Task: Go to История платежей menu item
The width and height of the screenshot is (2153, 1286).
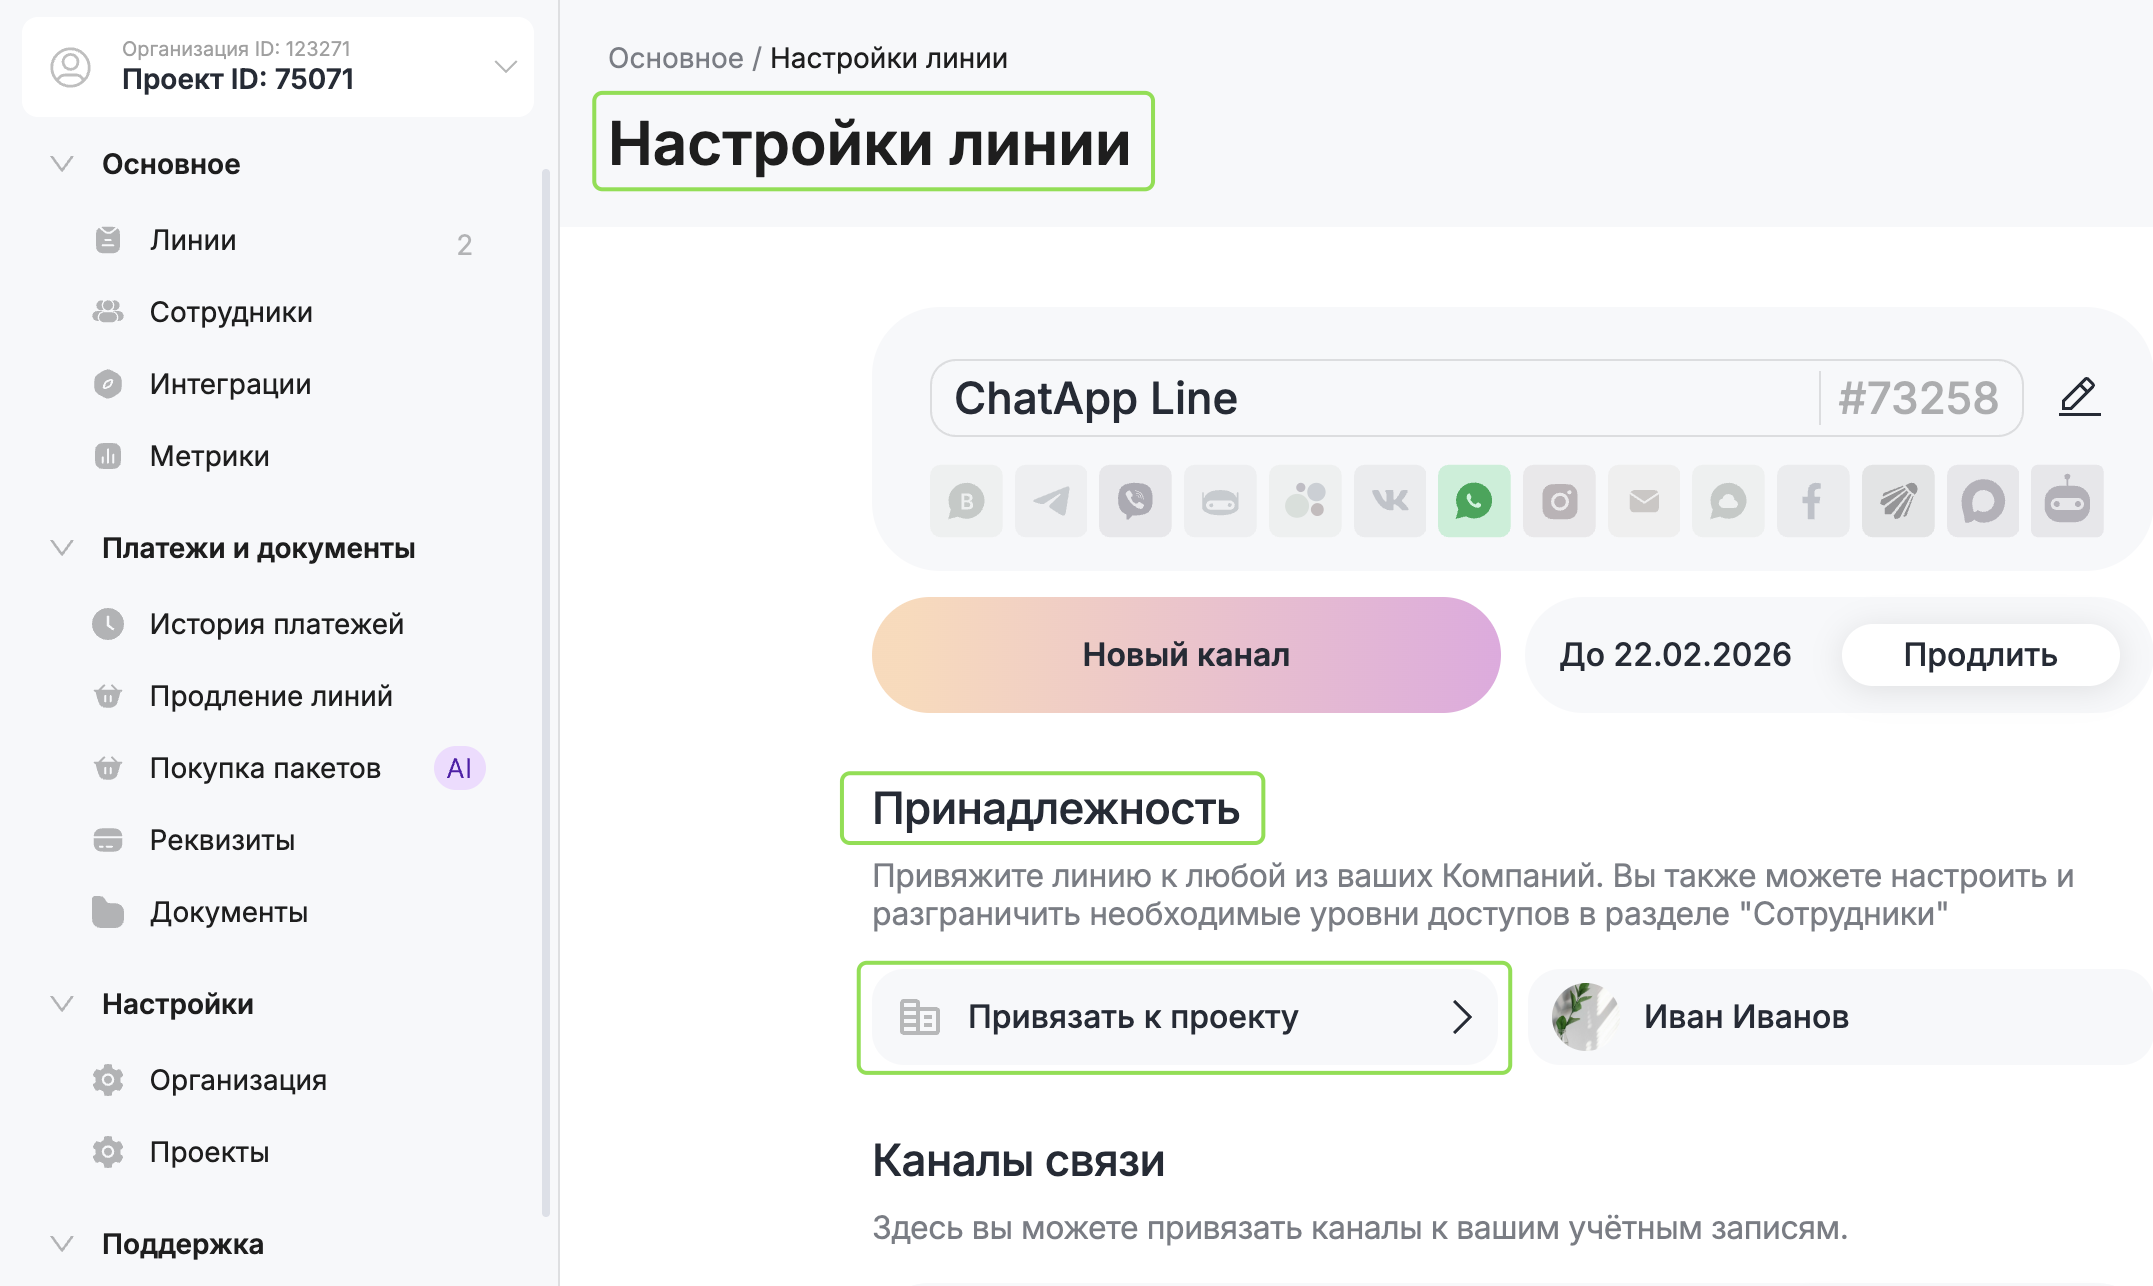Action: (x=276, y=624)
